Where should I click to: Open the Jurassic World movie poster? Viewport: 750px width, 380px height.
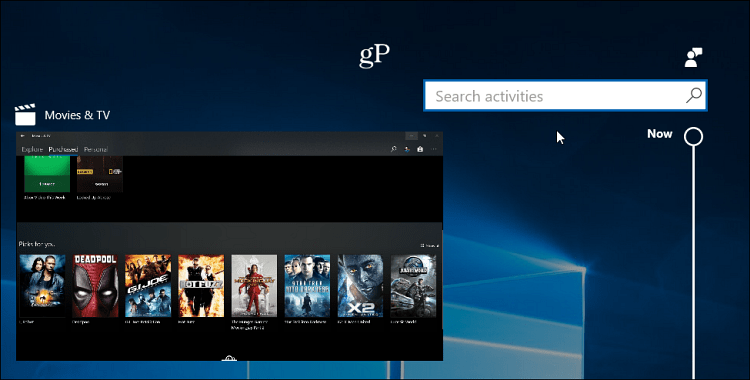(413, 286)
